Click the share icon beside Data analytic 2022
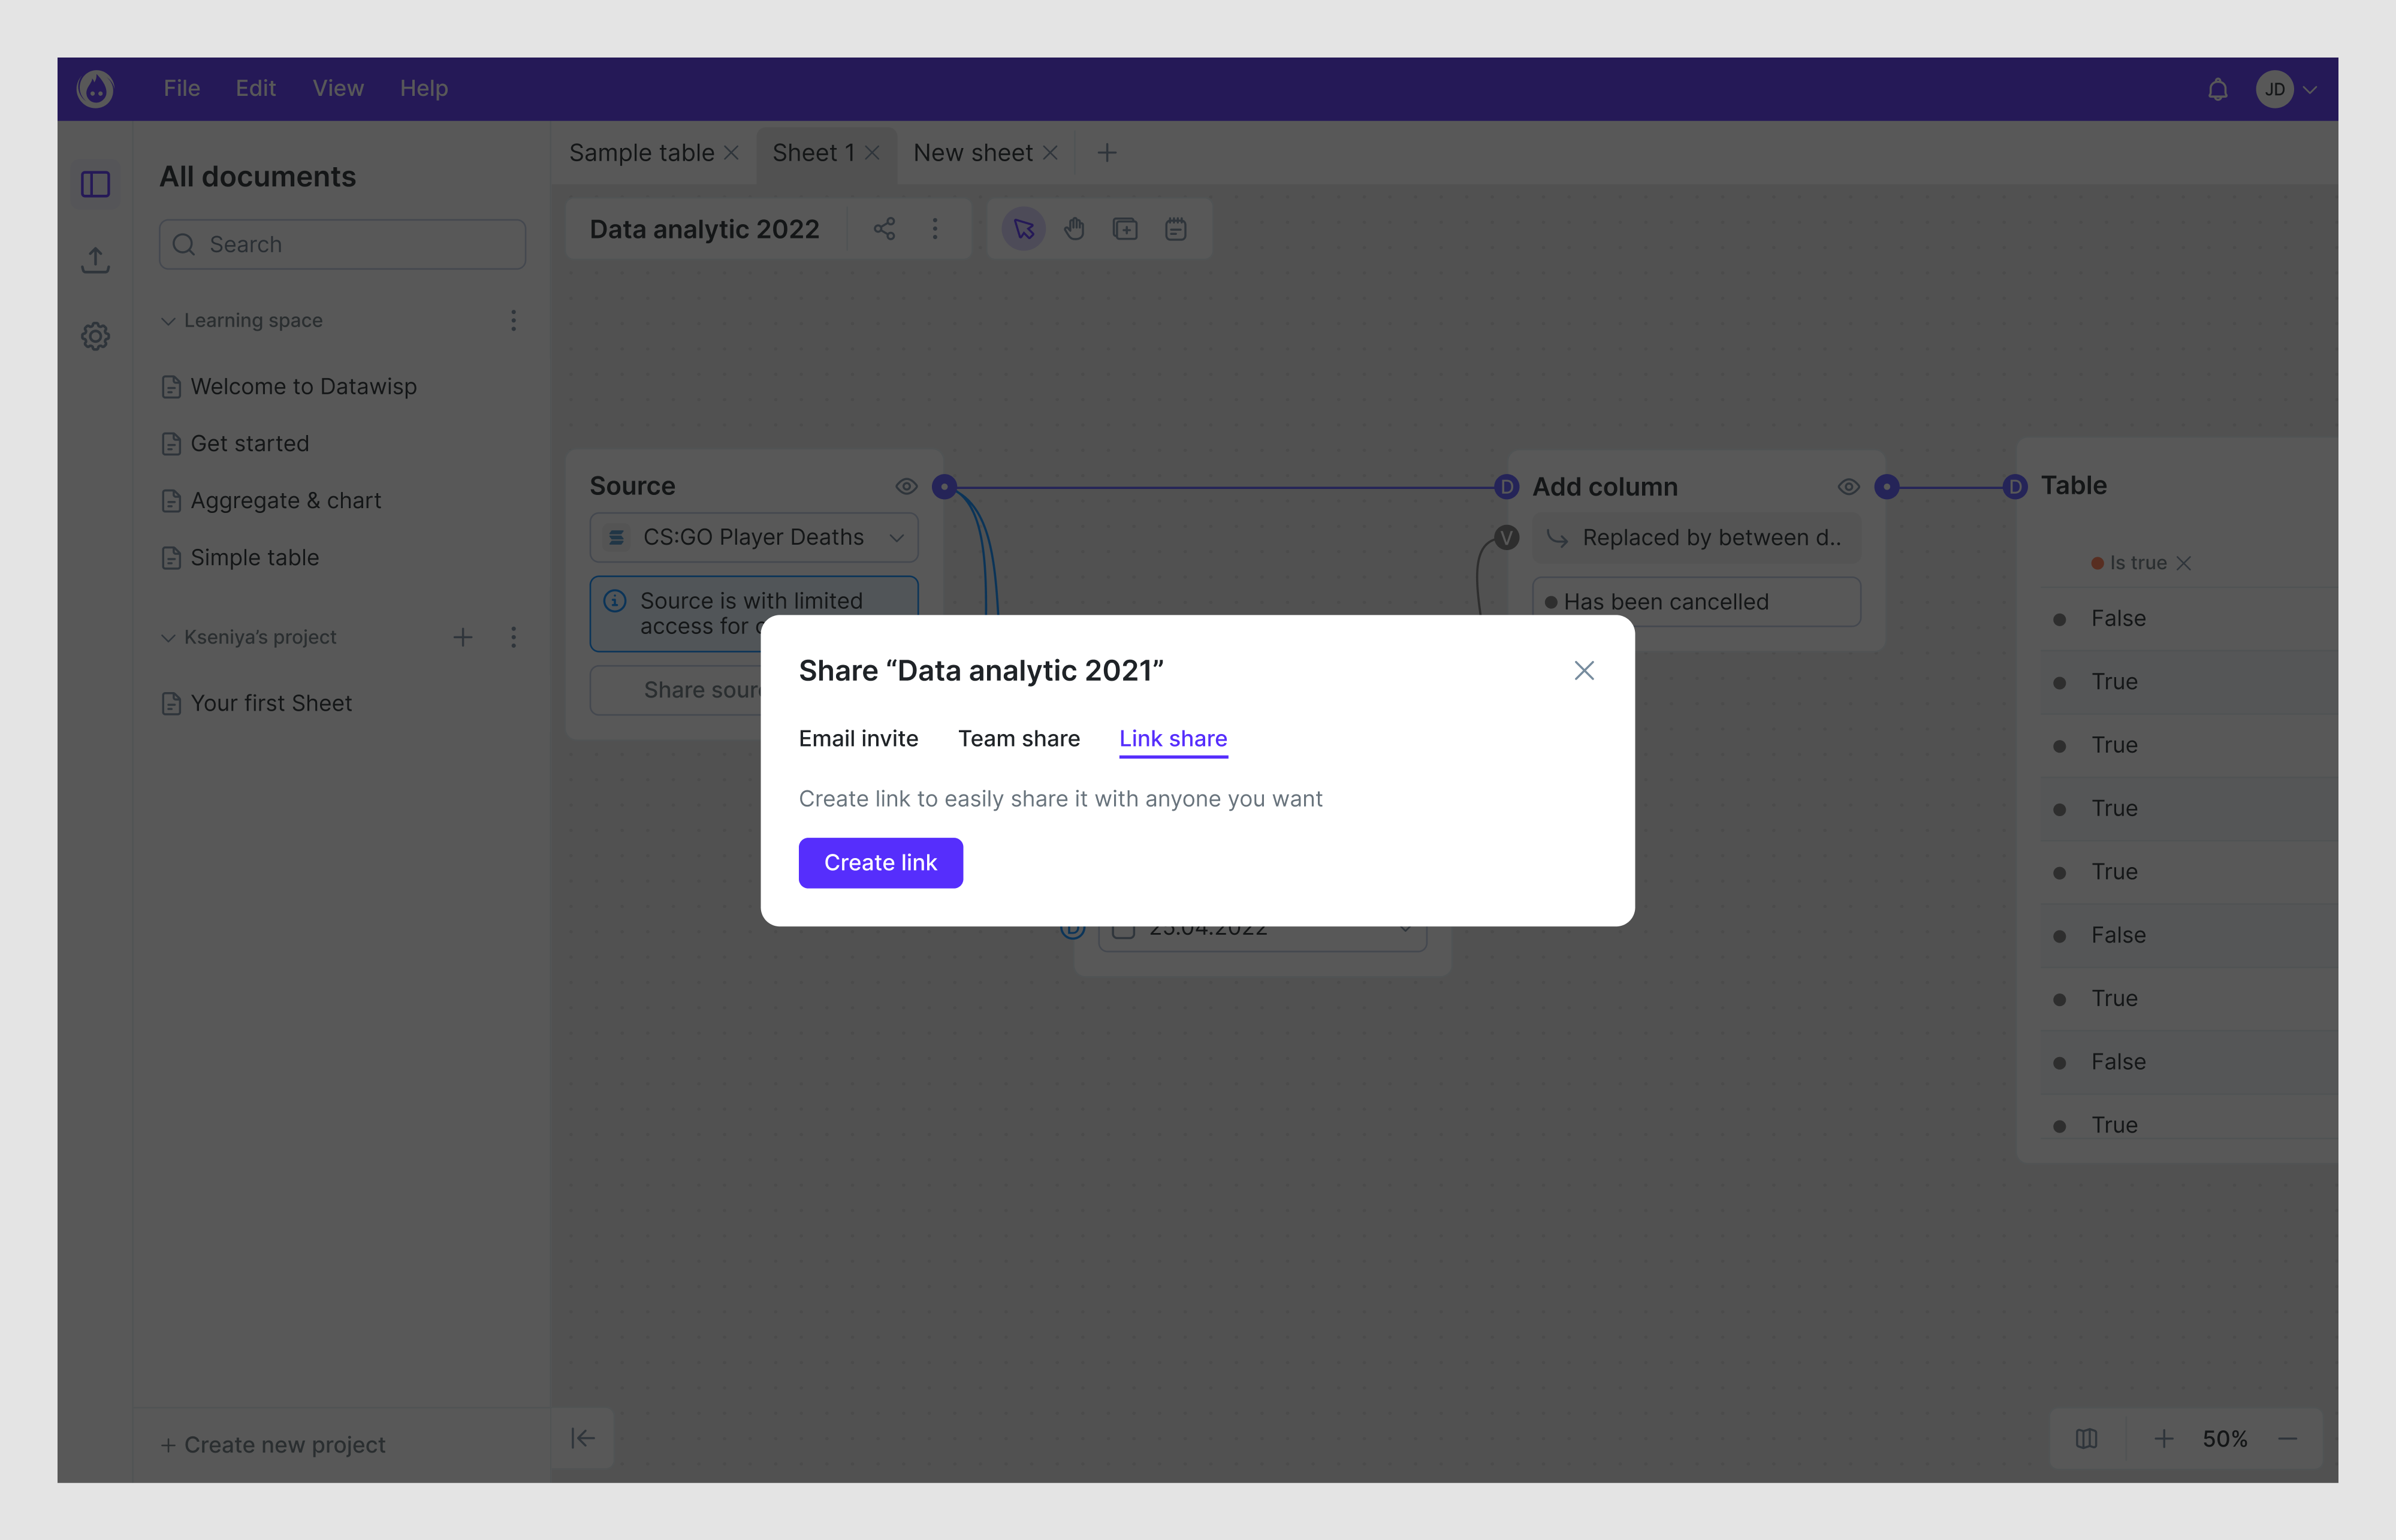Viewport: 2396px width, 1540px height. tap(884, 229)
